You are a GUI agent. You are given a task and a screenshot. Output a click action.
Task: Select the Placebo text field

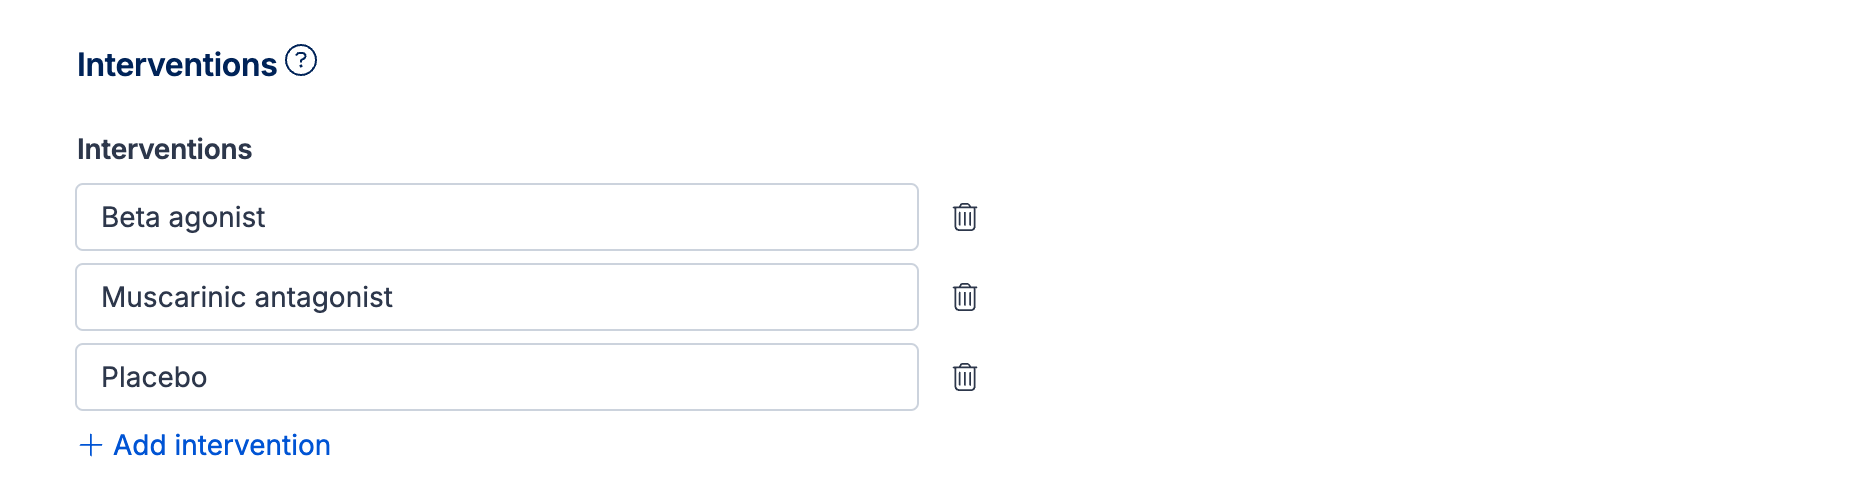(496, 377)
